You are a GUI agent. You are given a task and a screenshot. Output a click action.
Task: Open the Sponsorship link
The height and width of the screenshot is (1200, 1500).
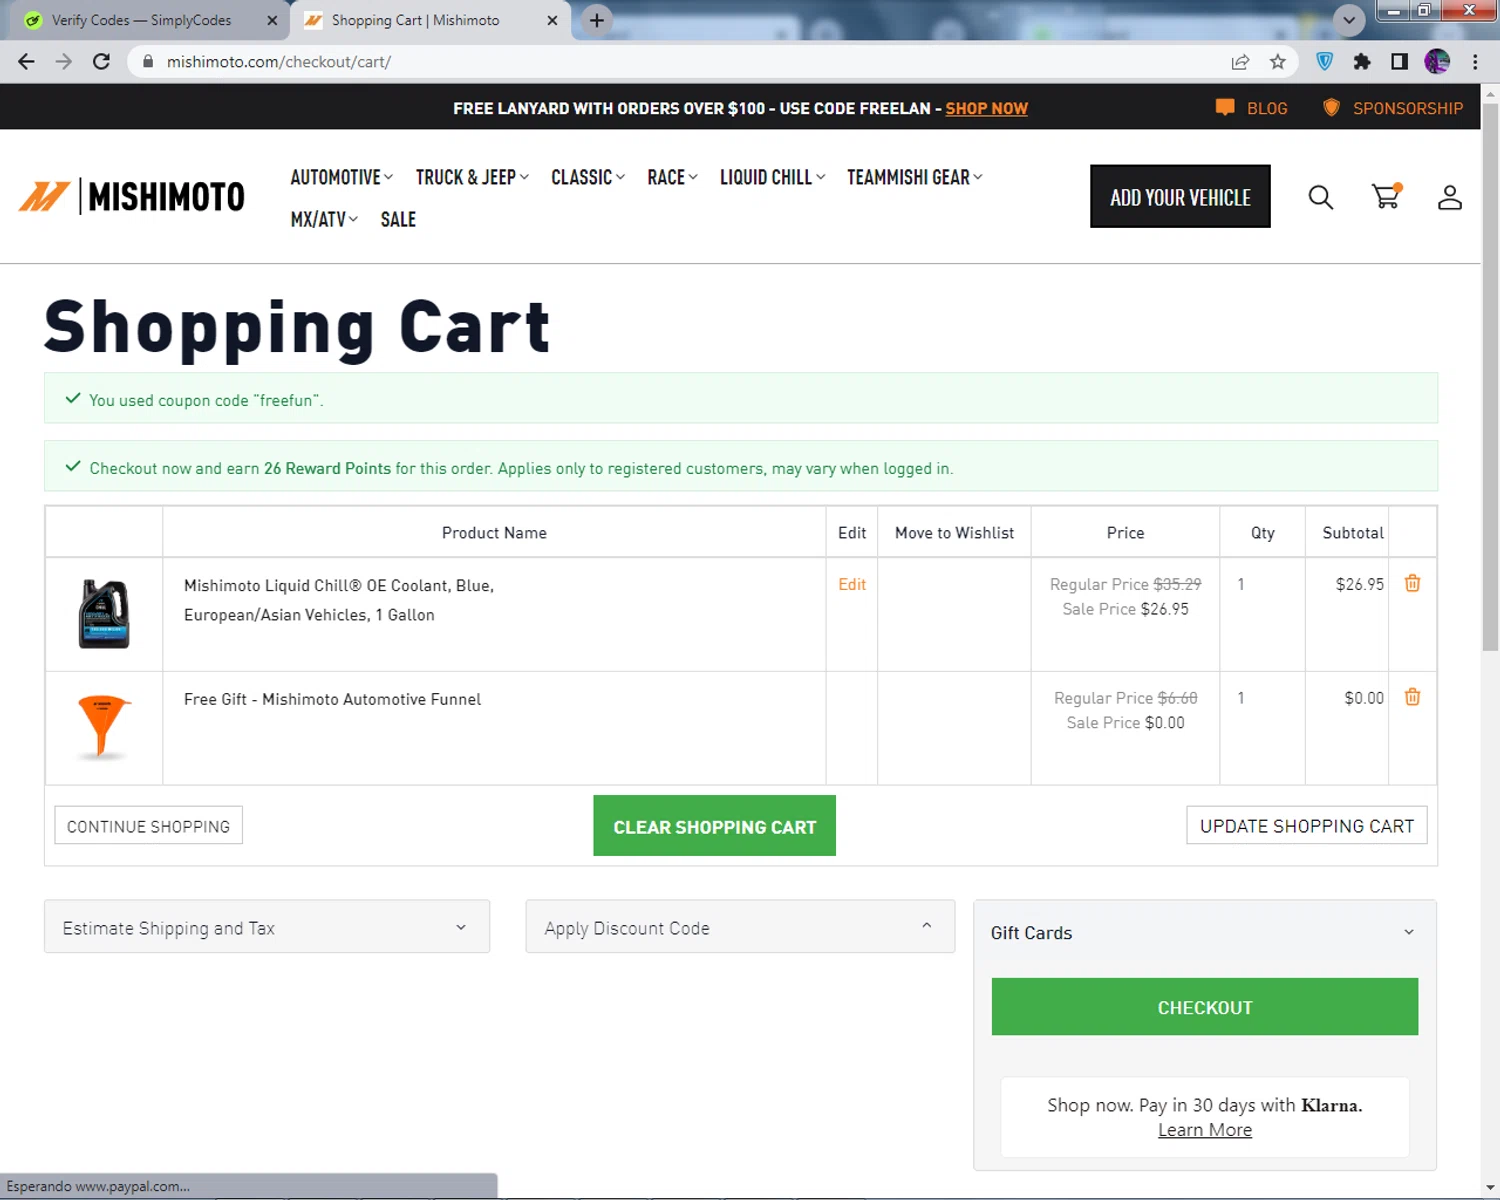(x=1393, y=108)
